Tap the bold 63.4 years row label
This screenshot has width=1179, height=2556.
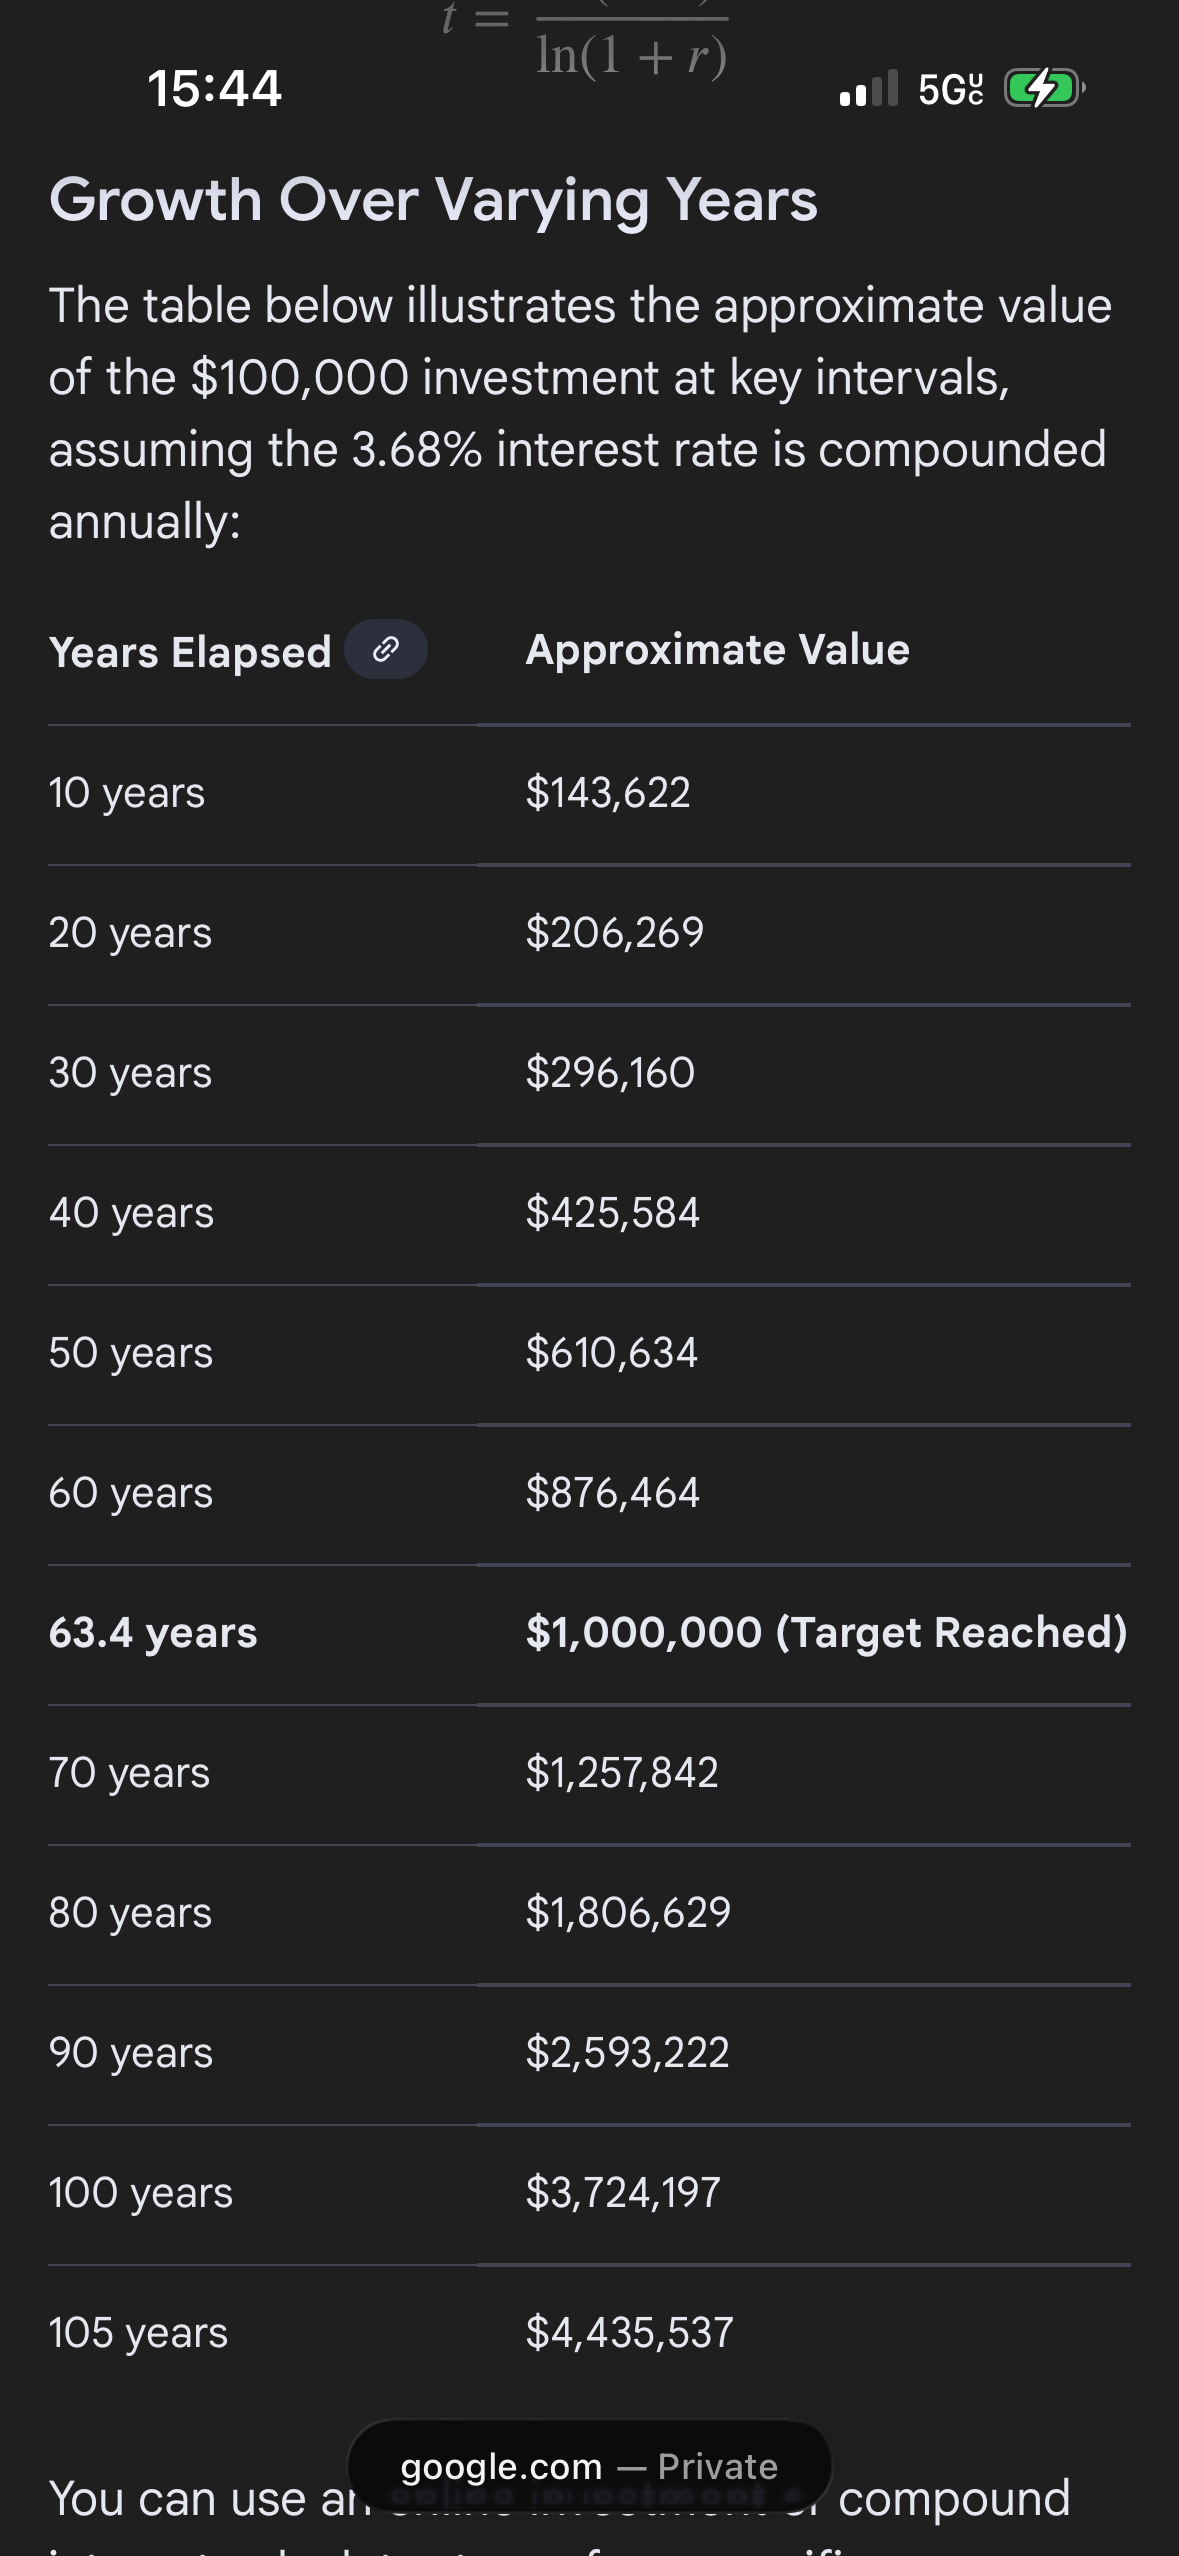(x=153, y=1633)
